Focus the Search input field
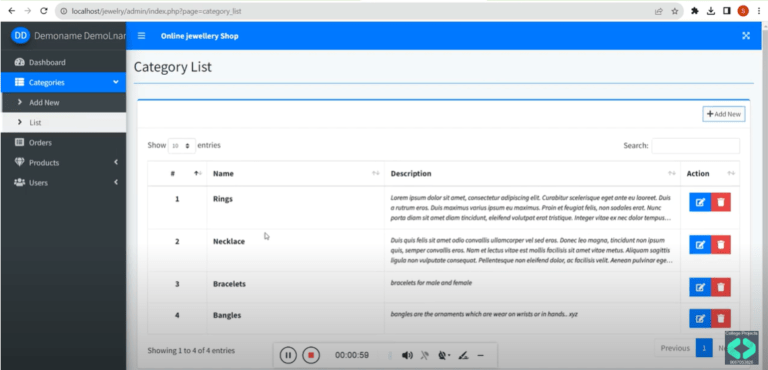The image size is (768, 370). pos(696,146)
